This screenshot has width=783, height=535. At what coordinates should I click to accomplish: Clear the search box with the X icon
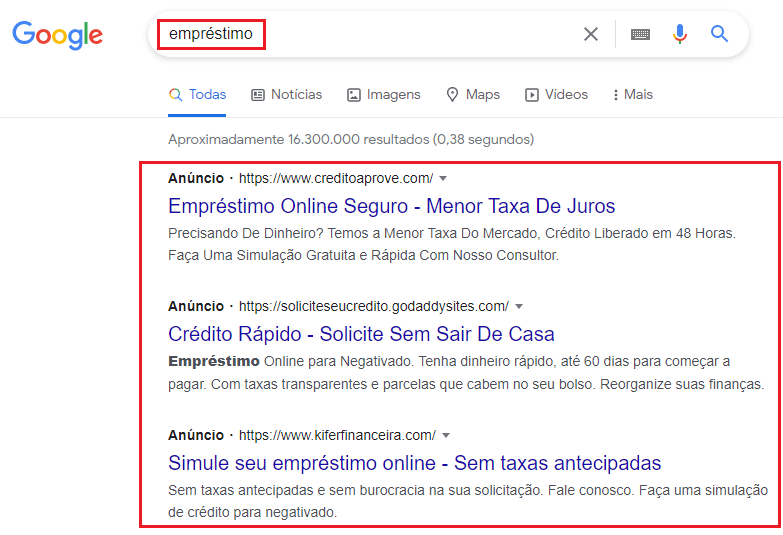click(x=591, y=34)
